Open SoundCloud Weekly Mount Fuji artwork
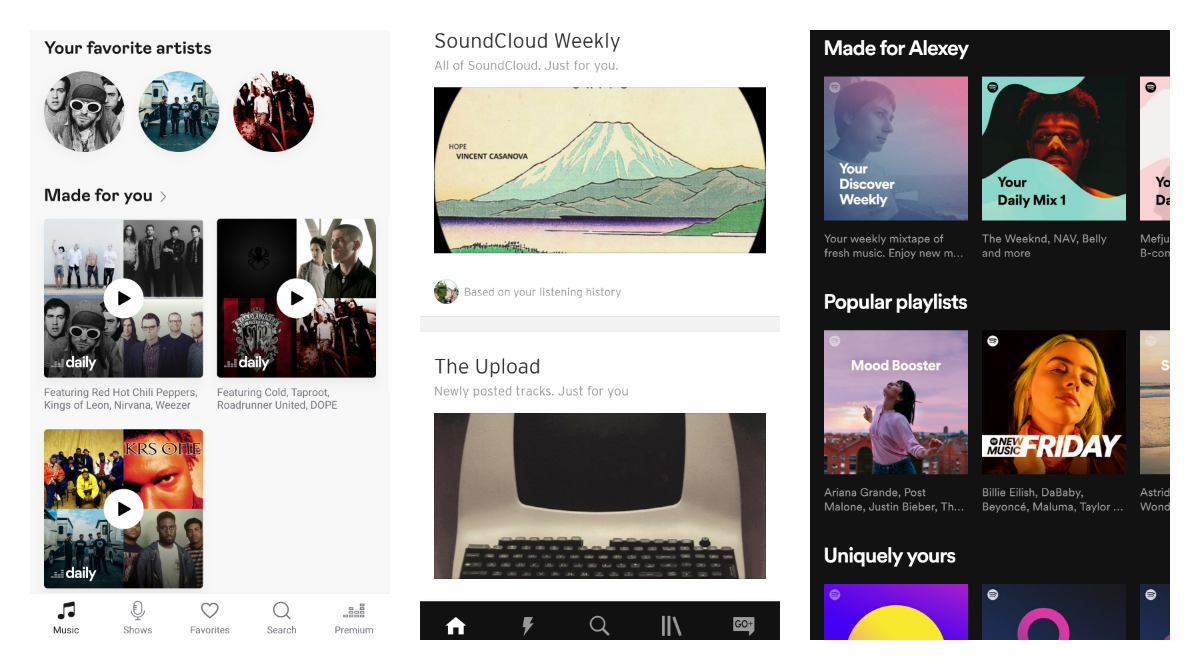 coord(600,170)
